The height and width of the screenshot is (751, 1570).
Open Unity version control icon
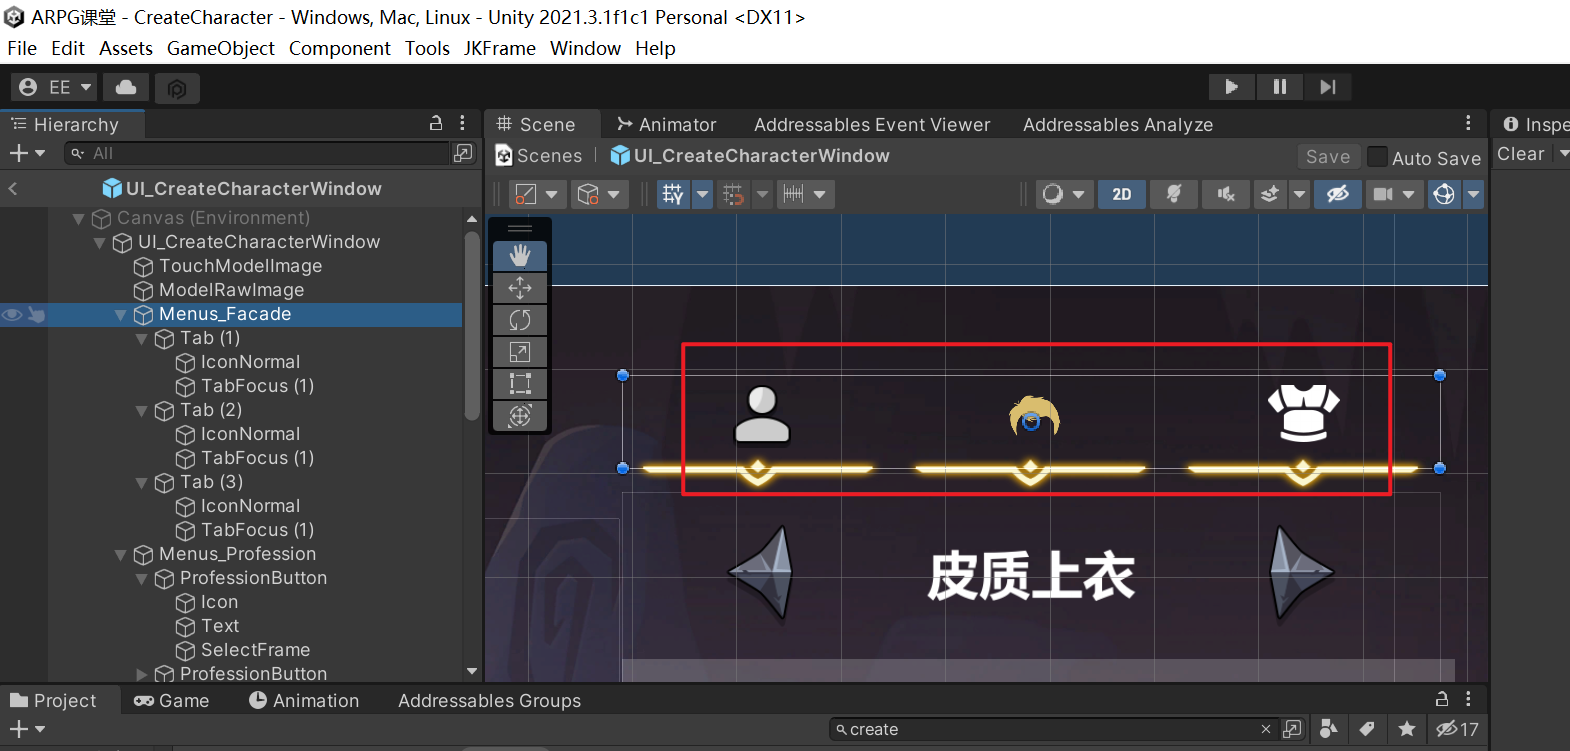coord(177,89)
